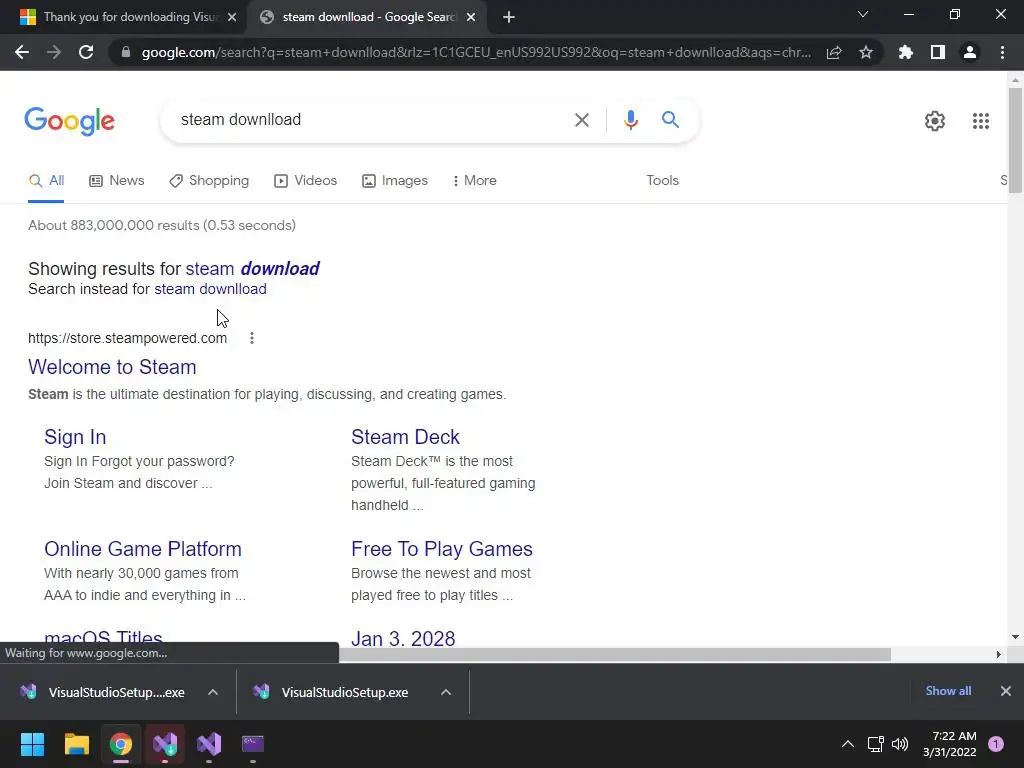The width and height of the screenshot is (1024, 768).
Task: Open Chrome side panel icon
Action: tap(938, 52)
